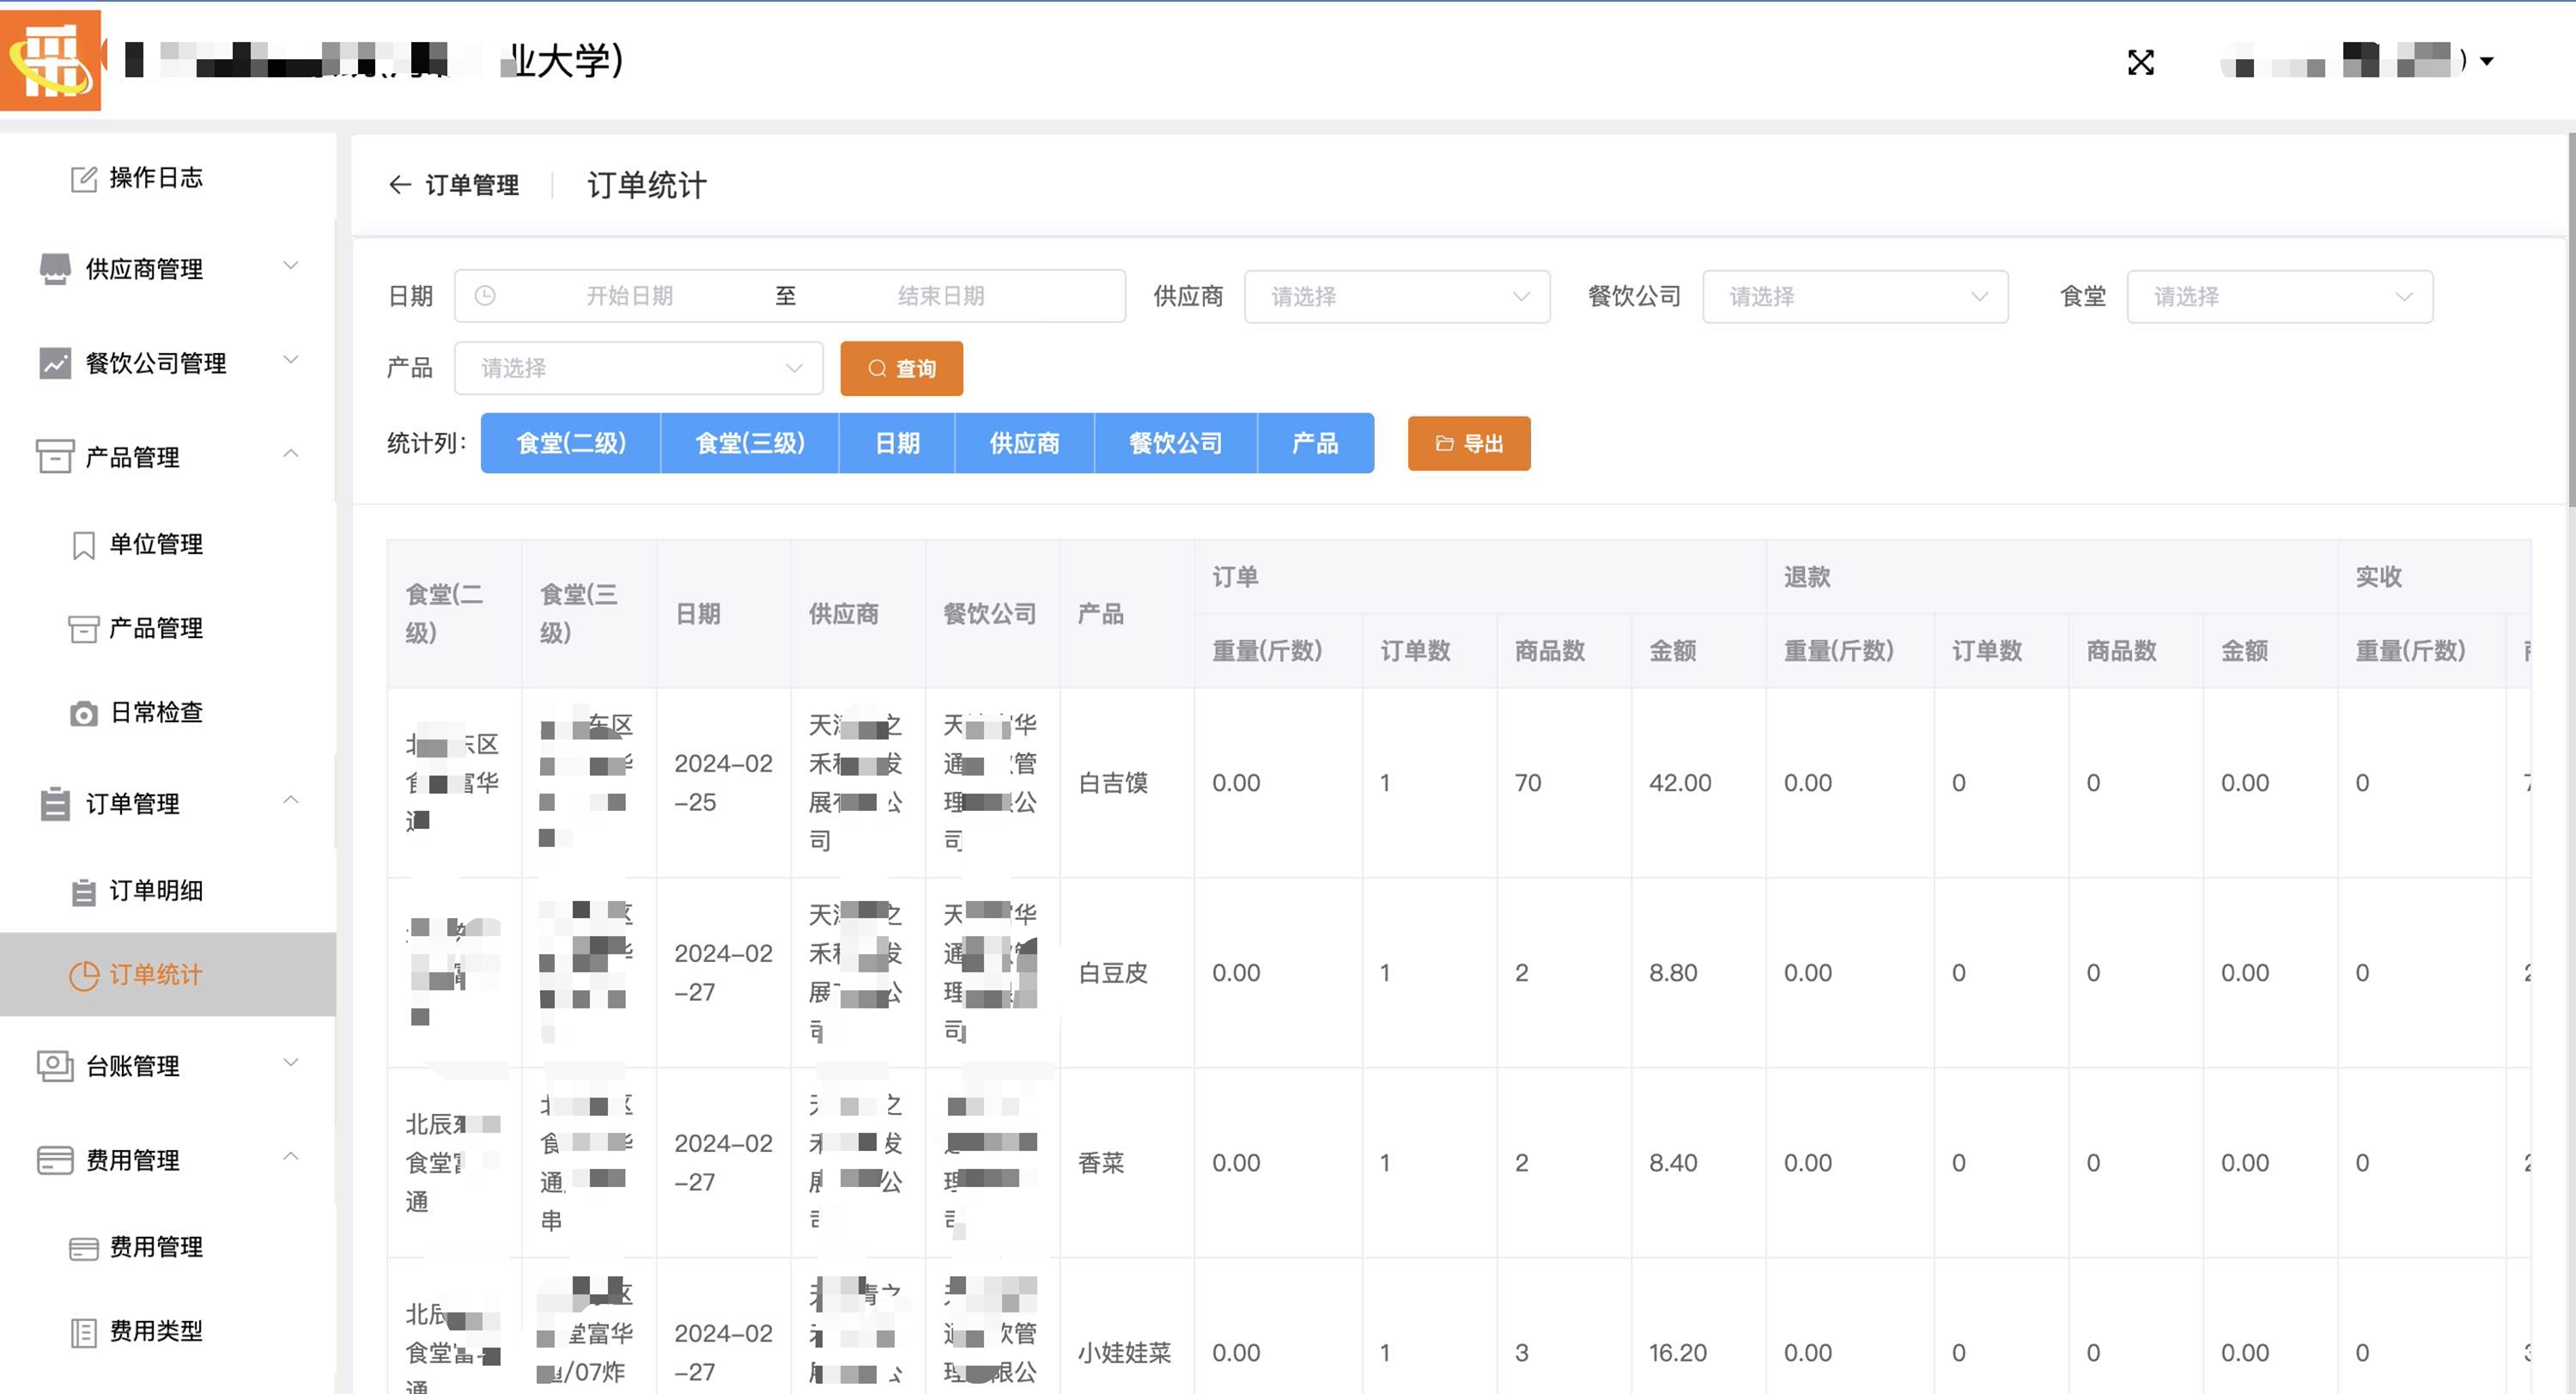The height and width of the screenshot is (1394, 2576).
Task: Open 操作日志 in the sidebar
Action: (x=155, y=178)
